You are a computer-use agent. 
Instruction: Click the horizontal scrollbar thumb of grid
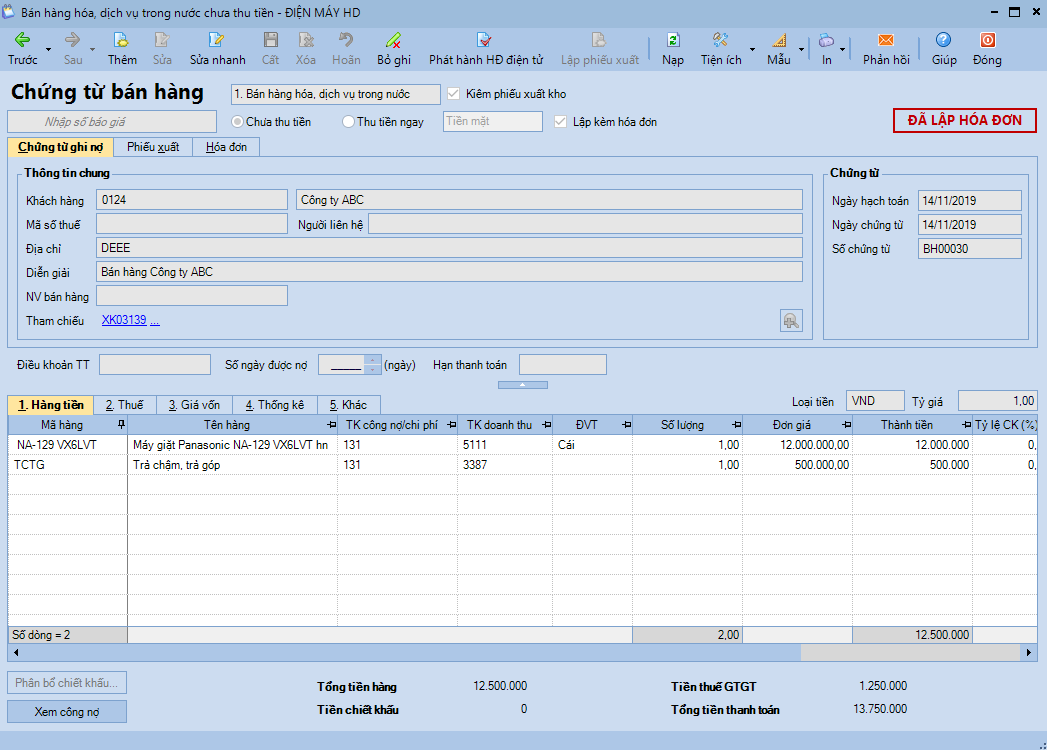tap(911, 652)
